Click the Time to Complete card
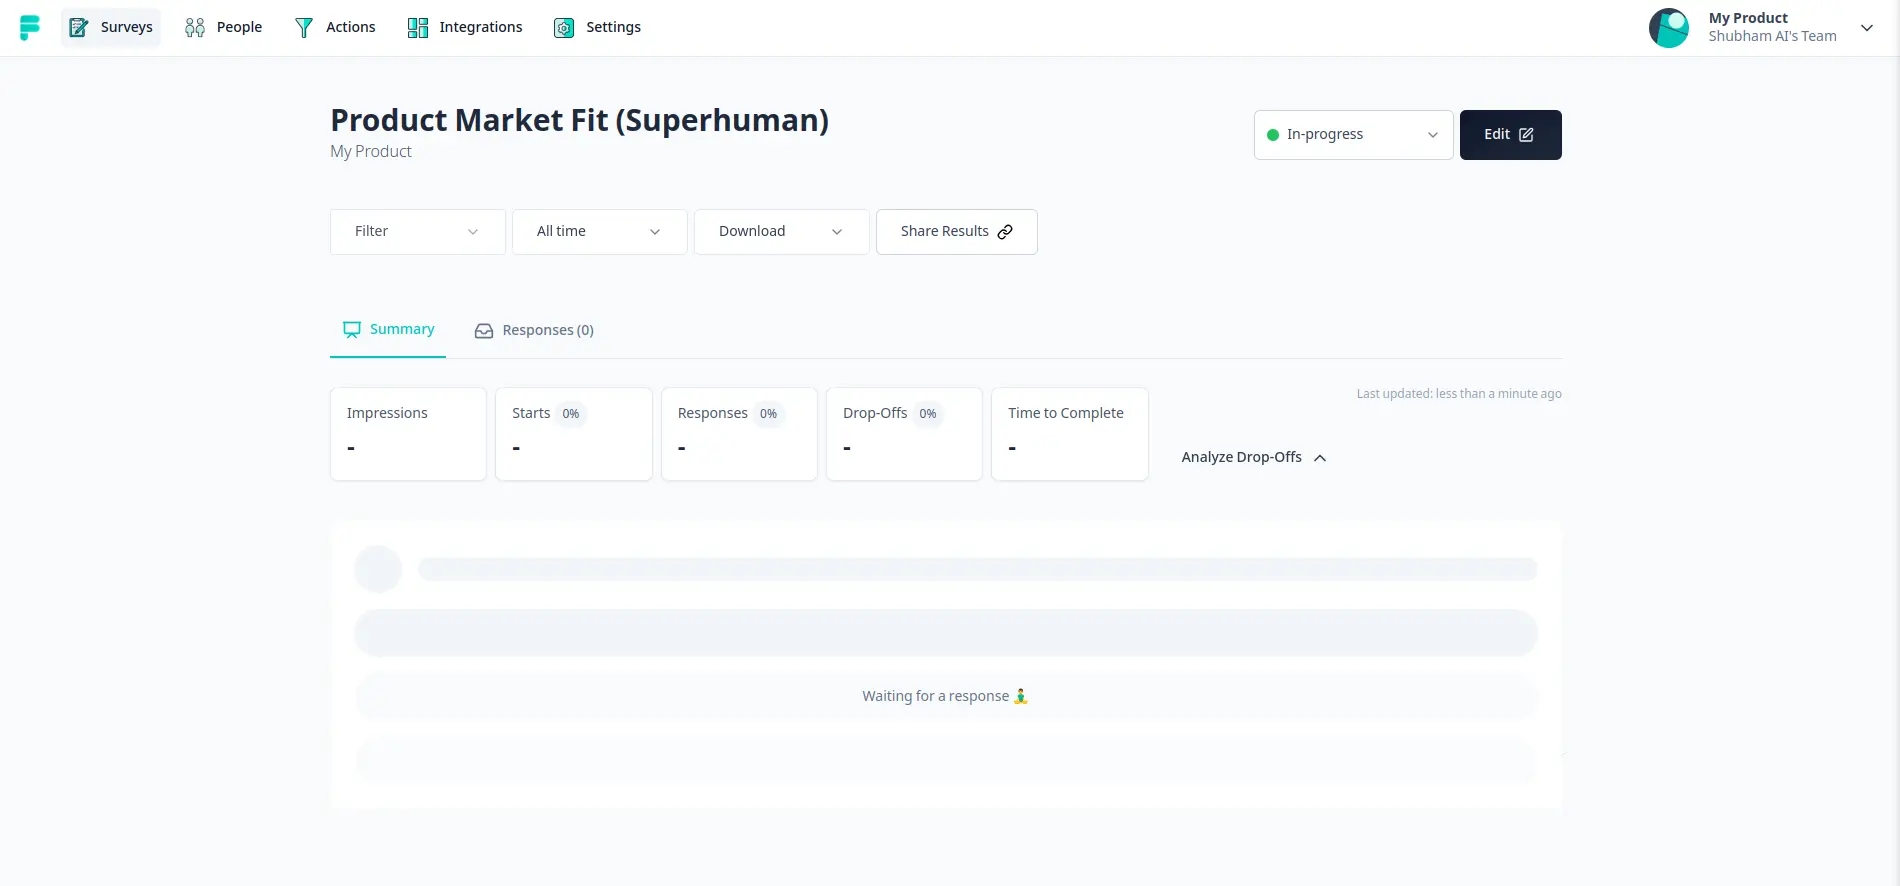The image size is (1900, 886). [1070, 434]
